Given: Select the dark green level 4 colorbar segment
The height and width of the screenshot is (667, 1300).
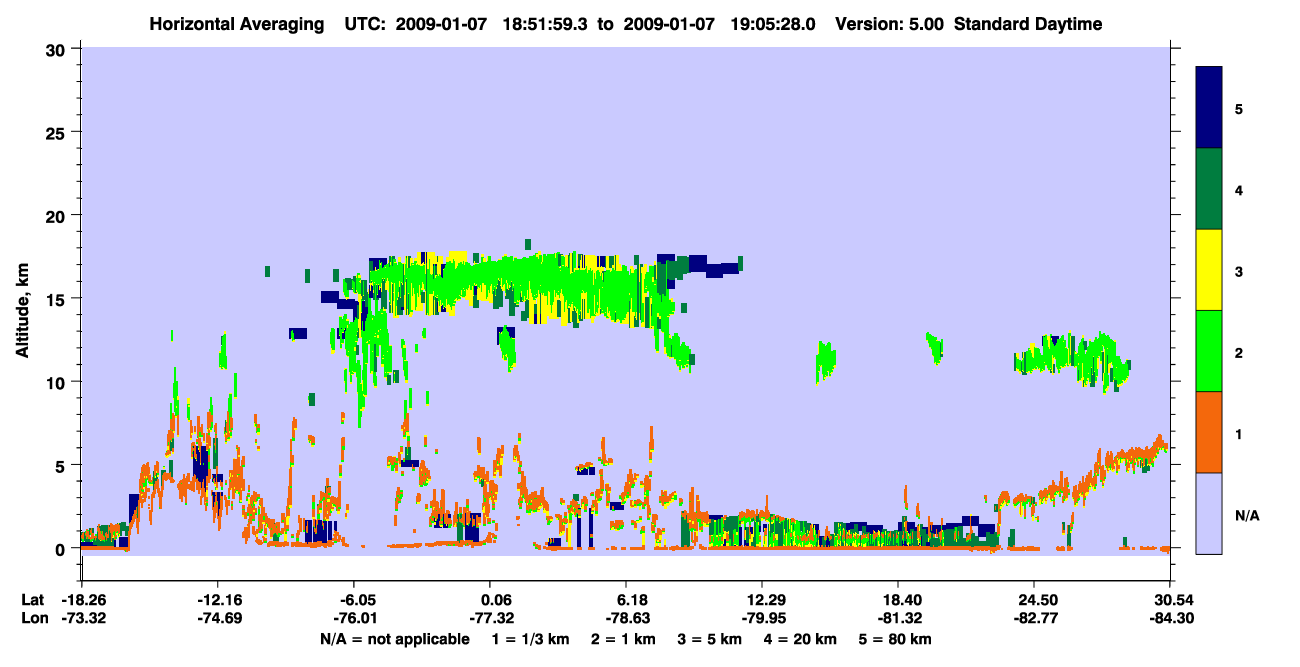Looking at the screenshot, I should [1209, 189].
